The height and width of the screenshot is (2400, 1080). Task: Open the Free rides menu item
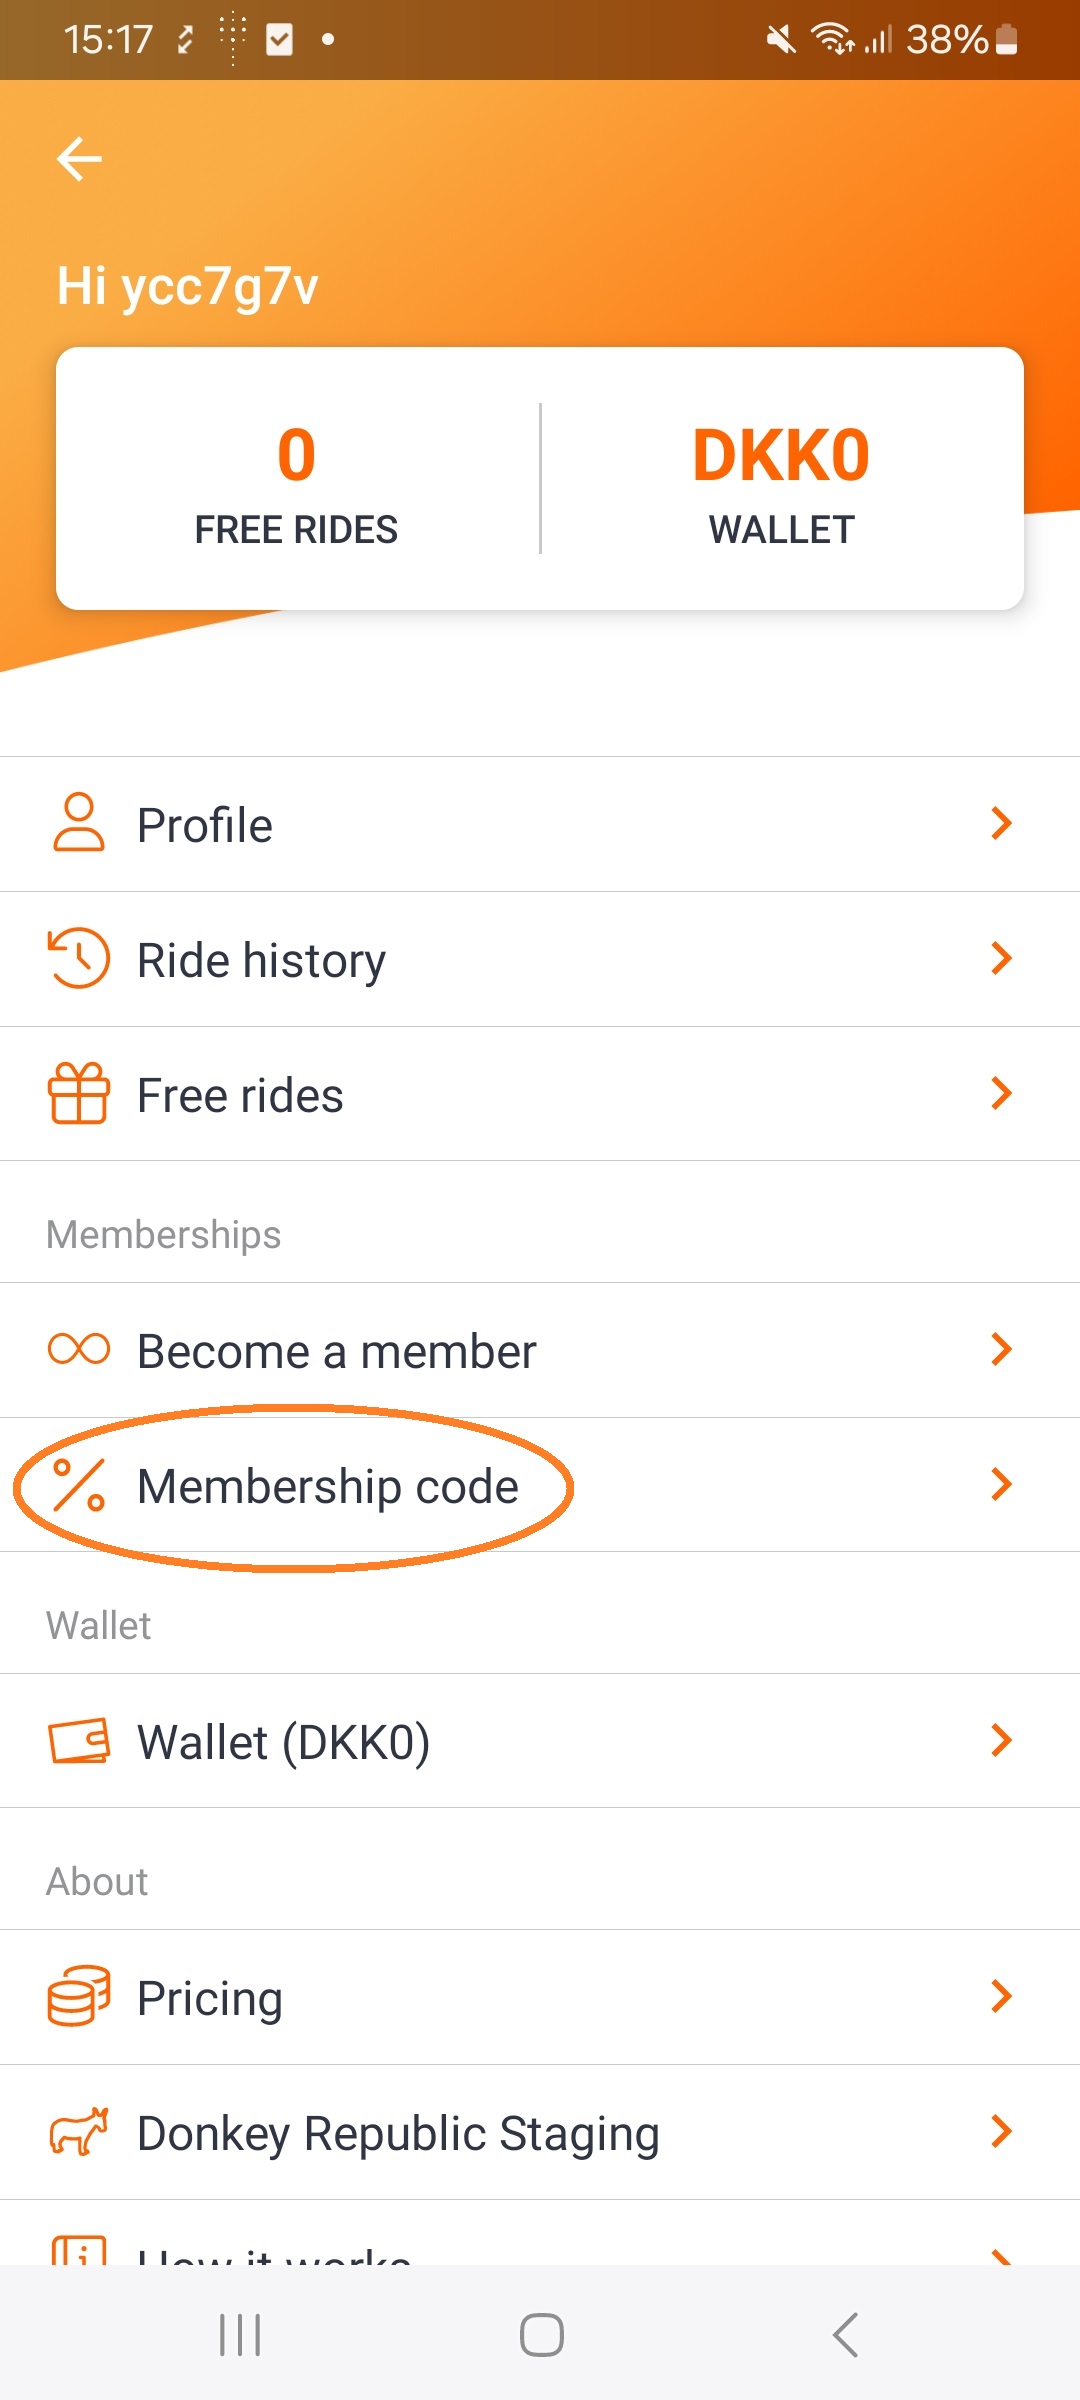click(x=240, y=1095)
